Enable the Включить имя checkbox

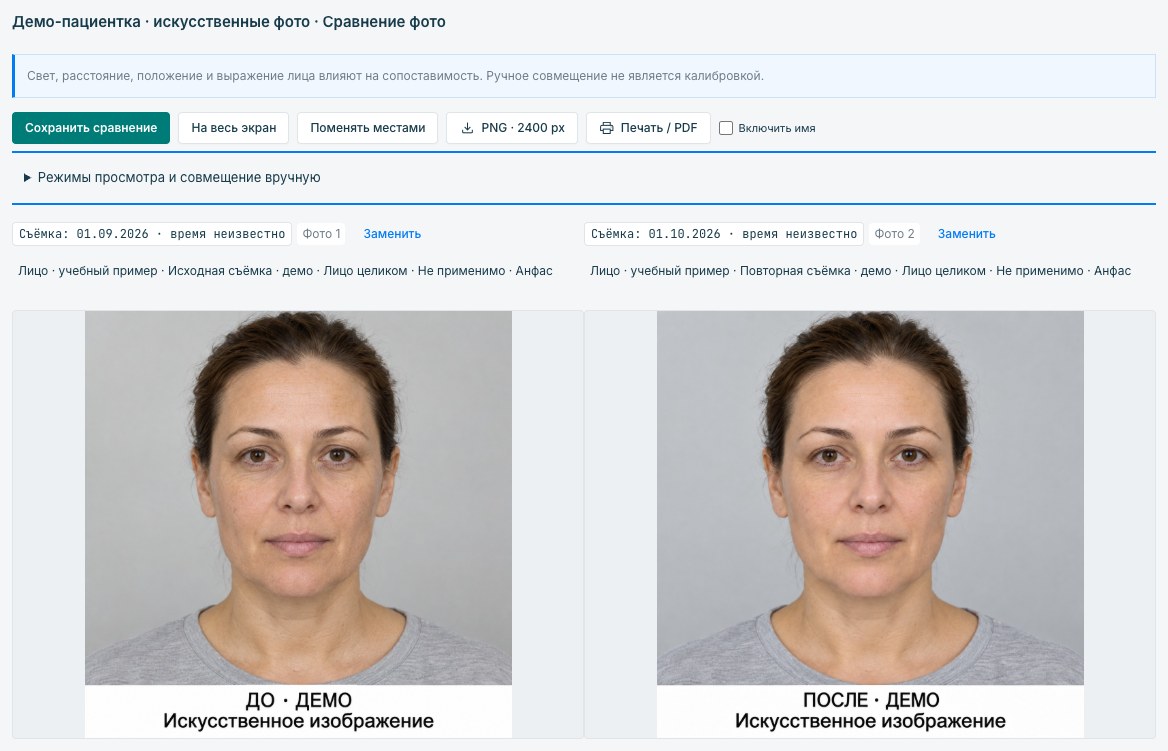[726, 128]
